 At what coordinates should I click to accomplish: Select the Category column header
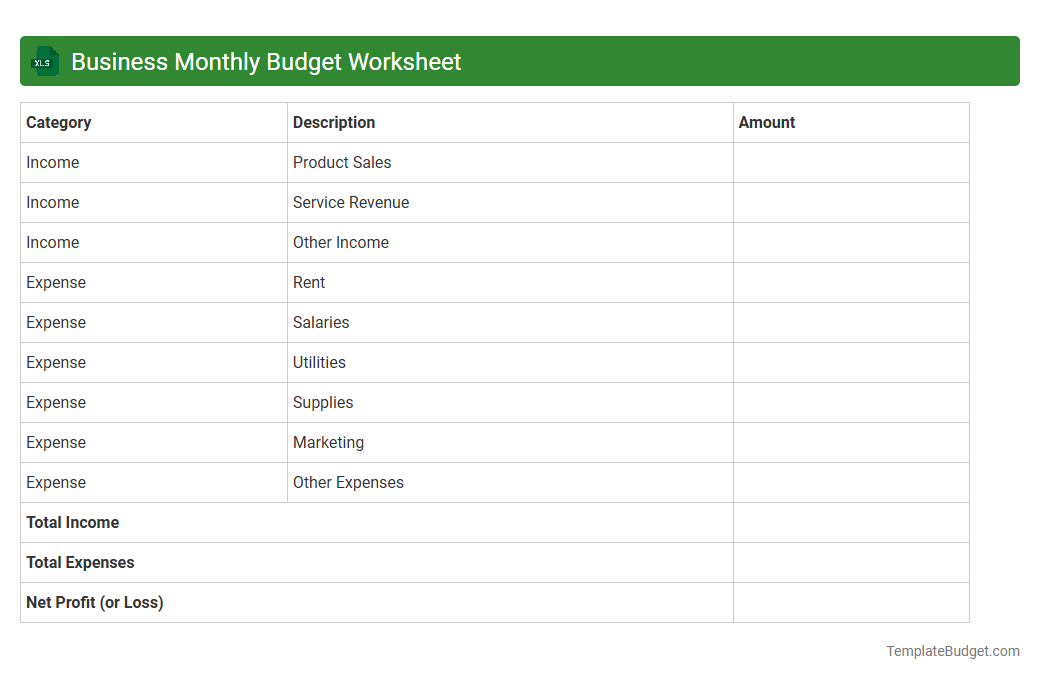pos(59,122)
